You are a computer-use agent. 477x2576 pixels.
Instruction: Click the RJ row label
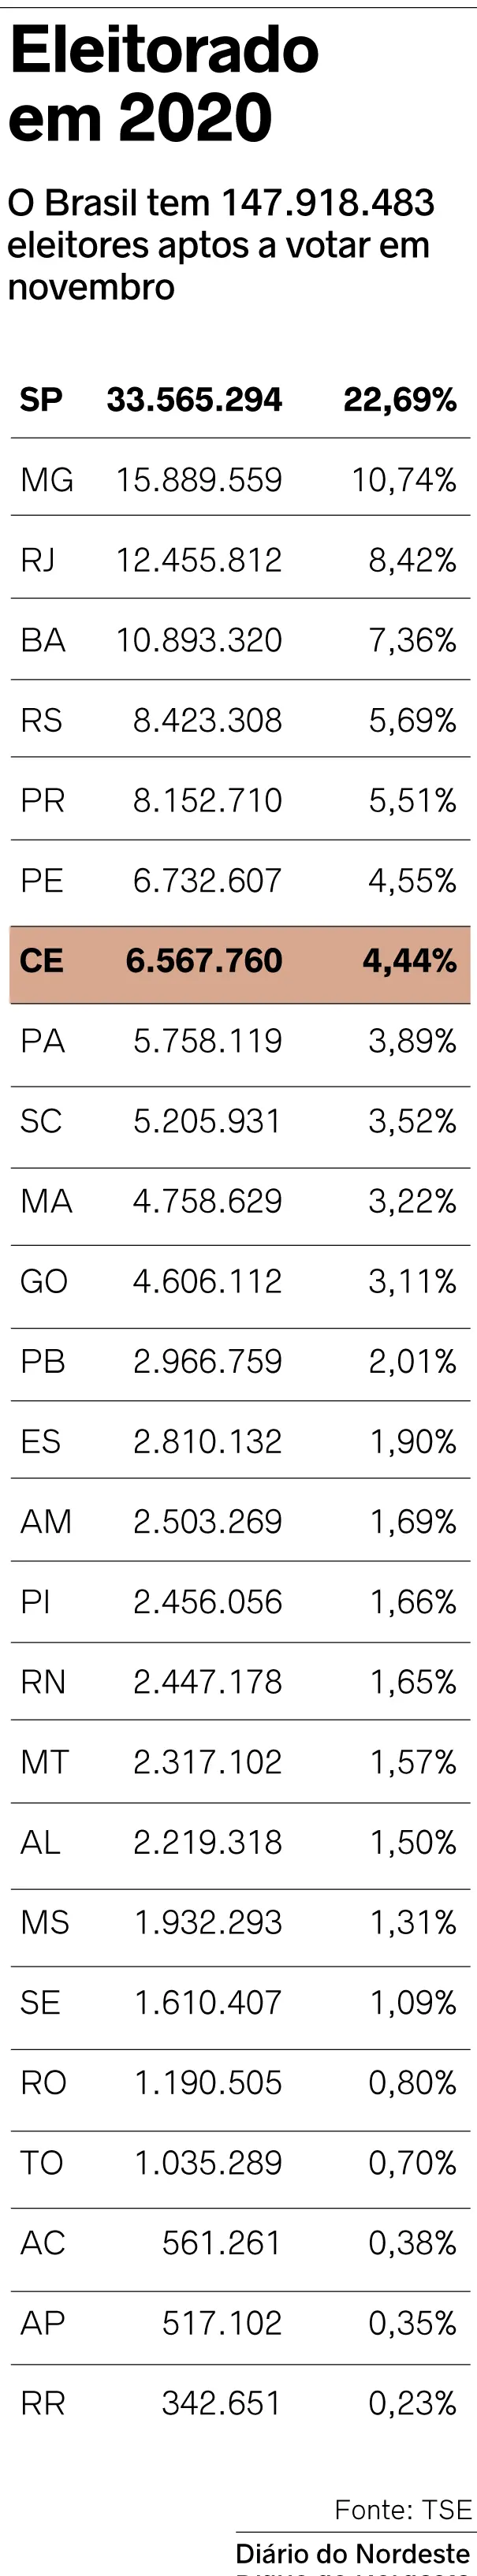click(x=38, y=560)
